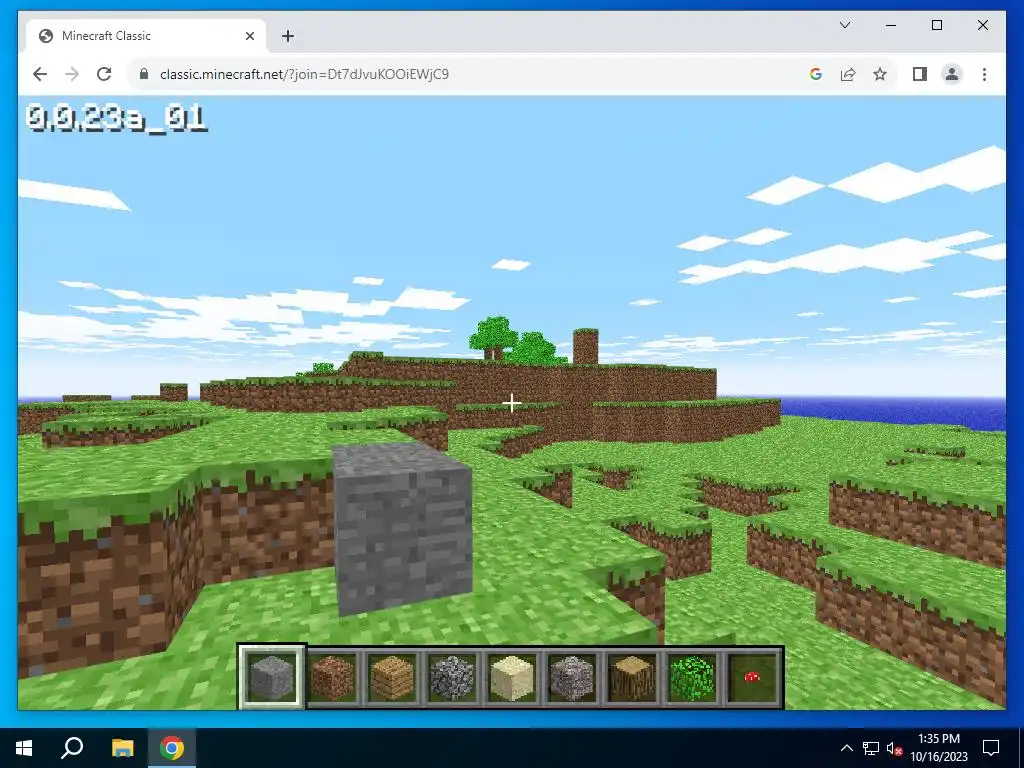Open File Explorer from taskbar

[122, 748]
